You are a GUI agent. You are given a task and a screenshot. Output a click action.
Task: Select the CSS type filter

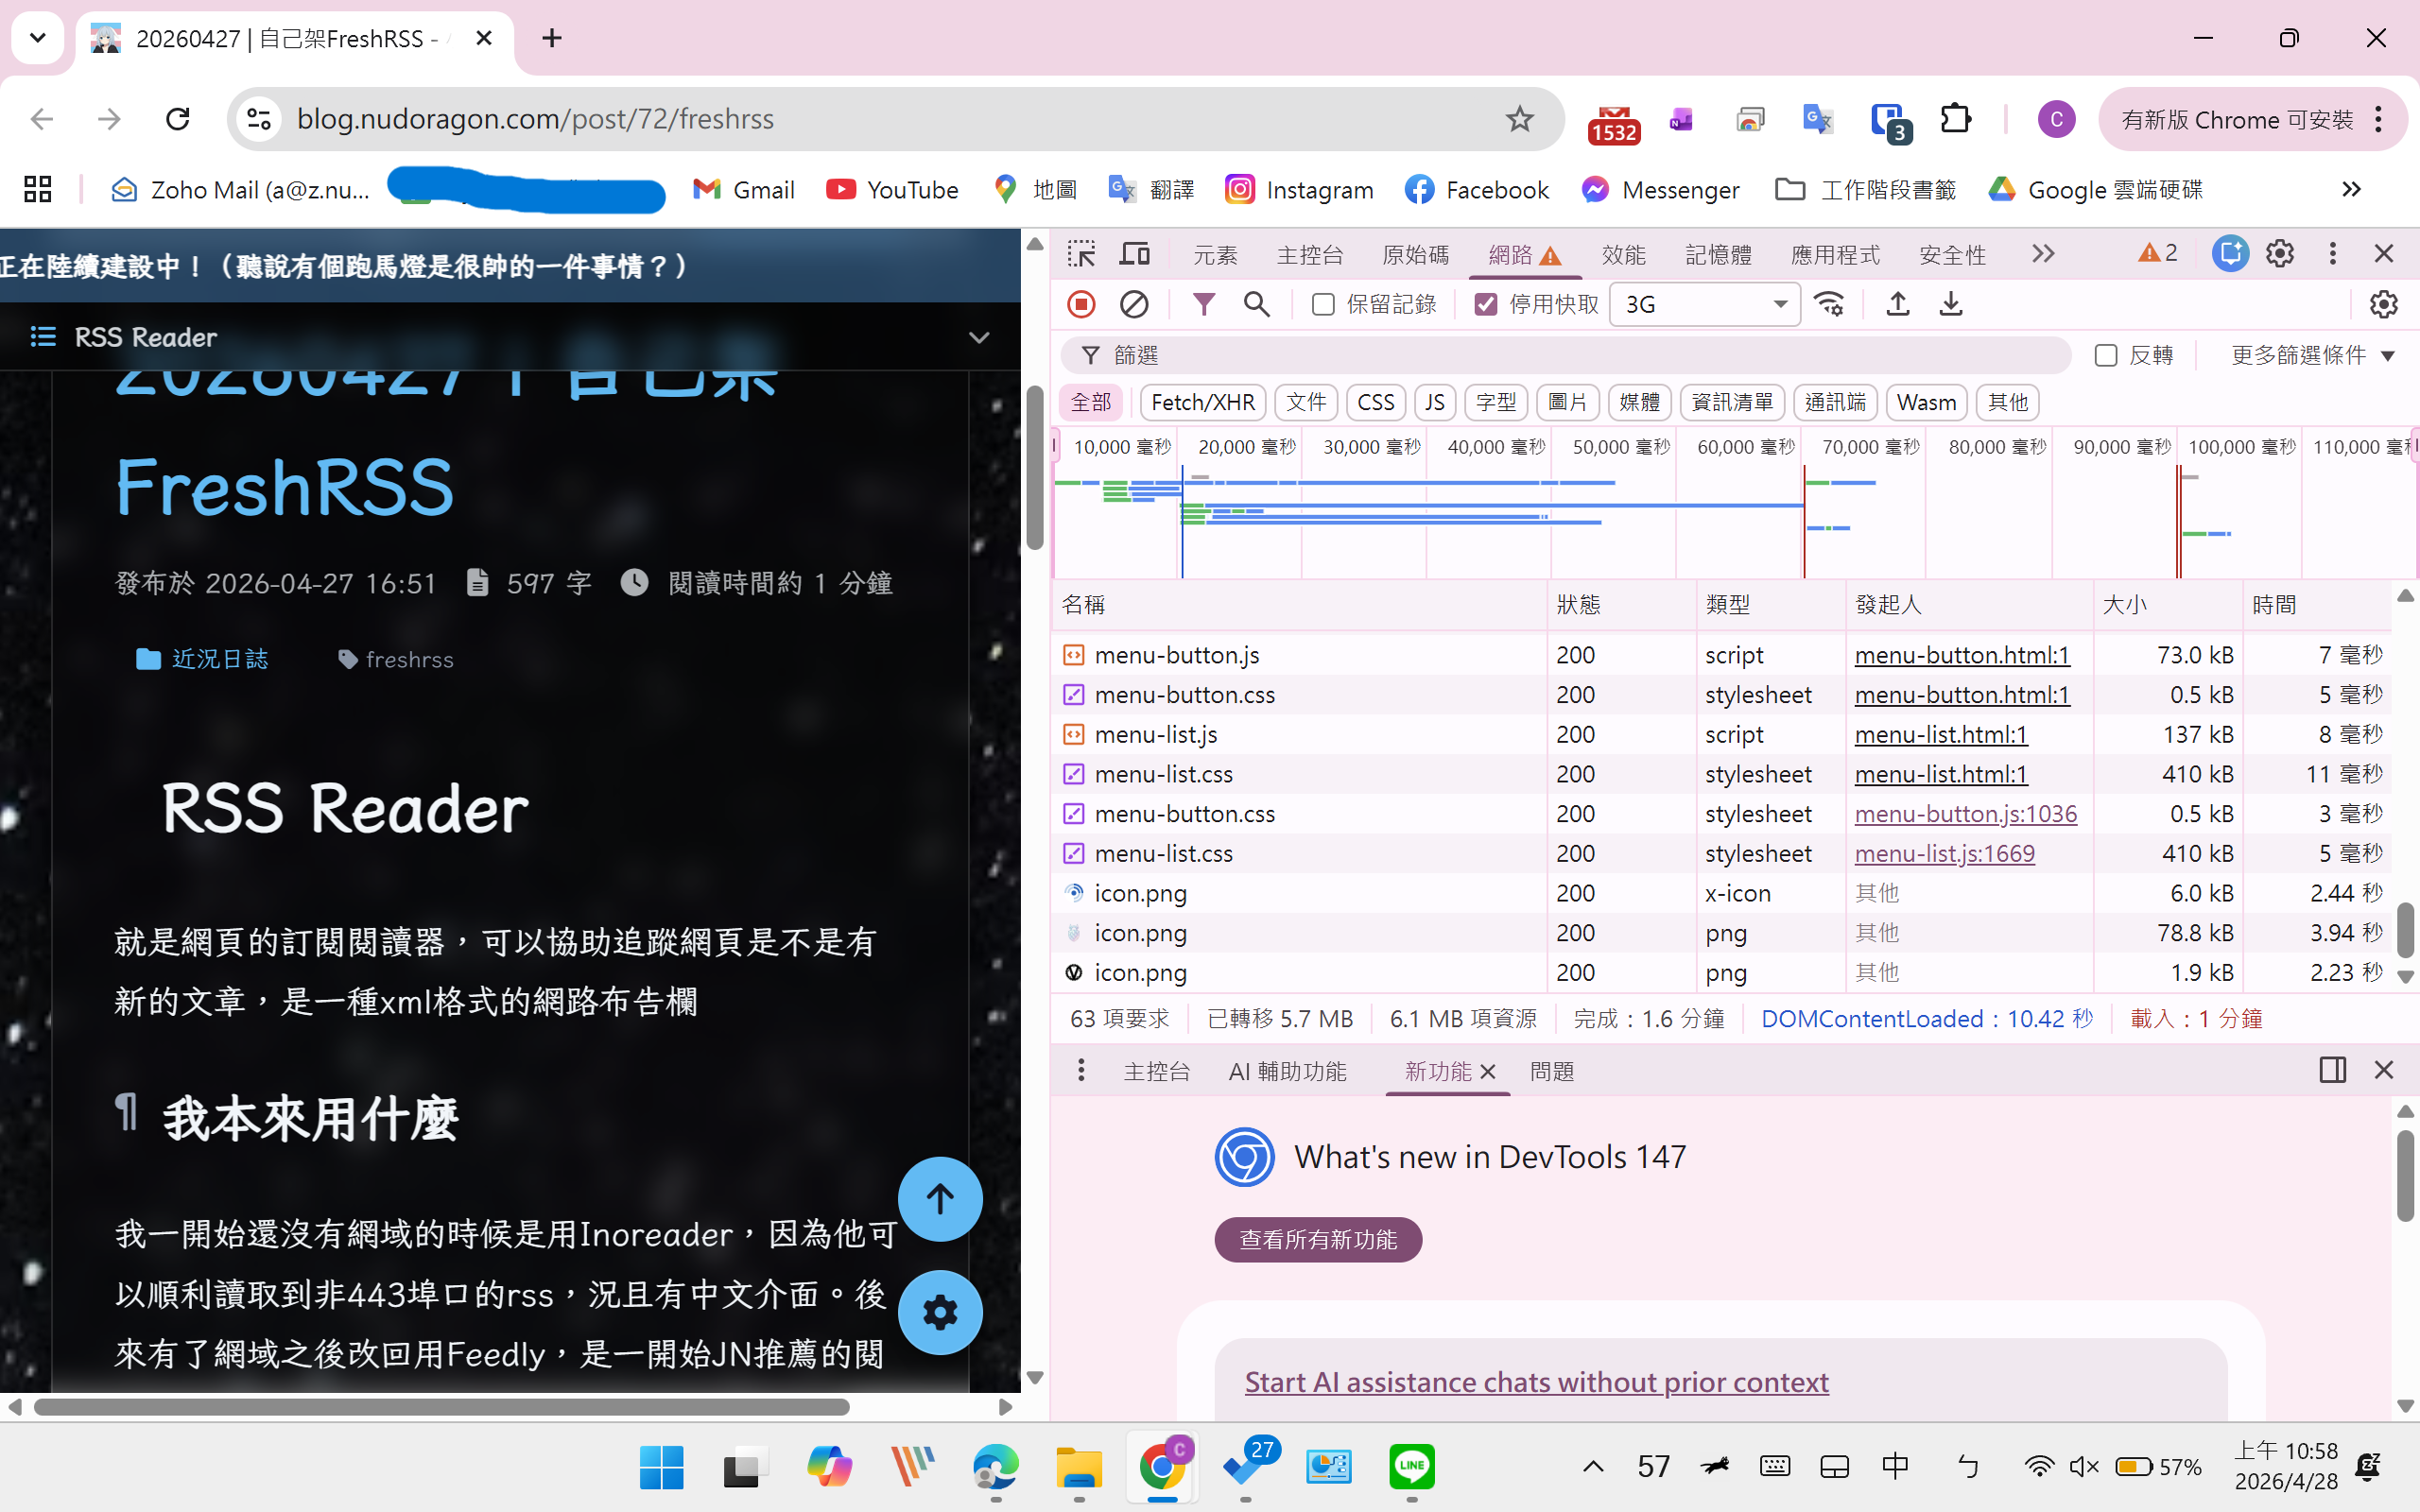[1376, 402]
